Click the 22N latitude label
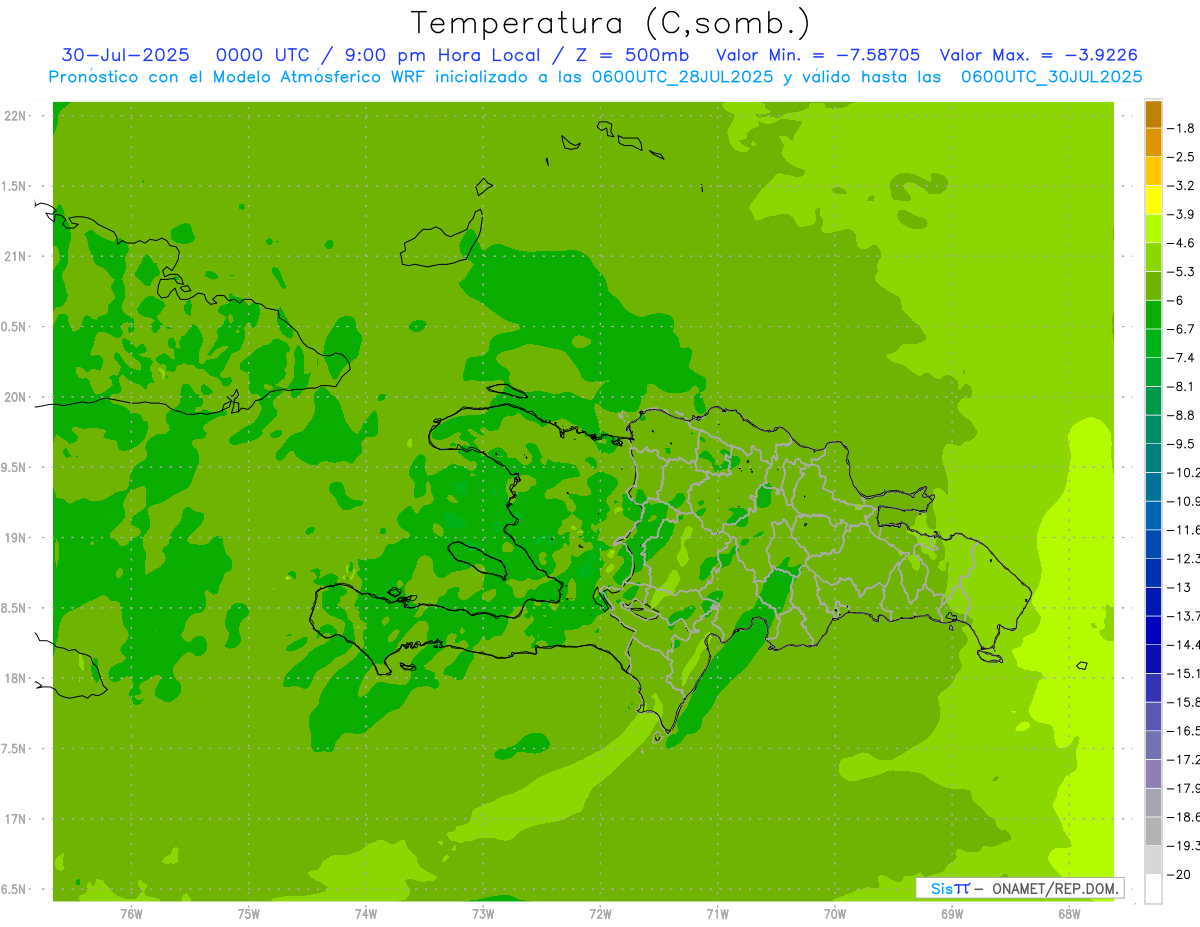1200x927 pixels. (16, 116)
